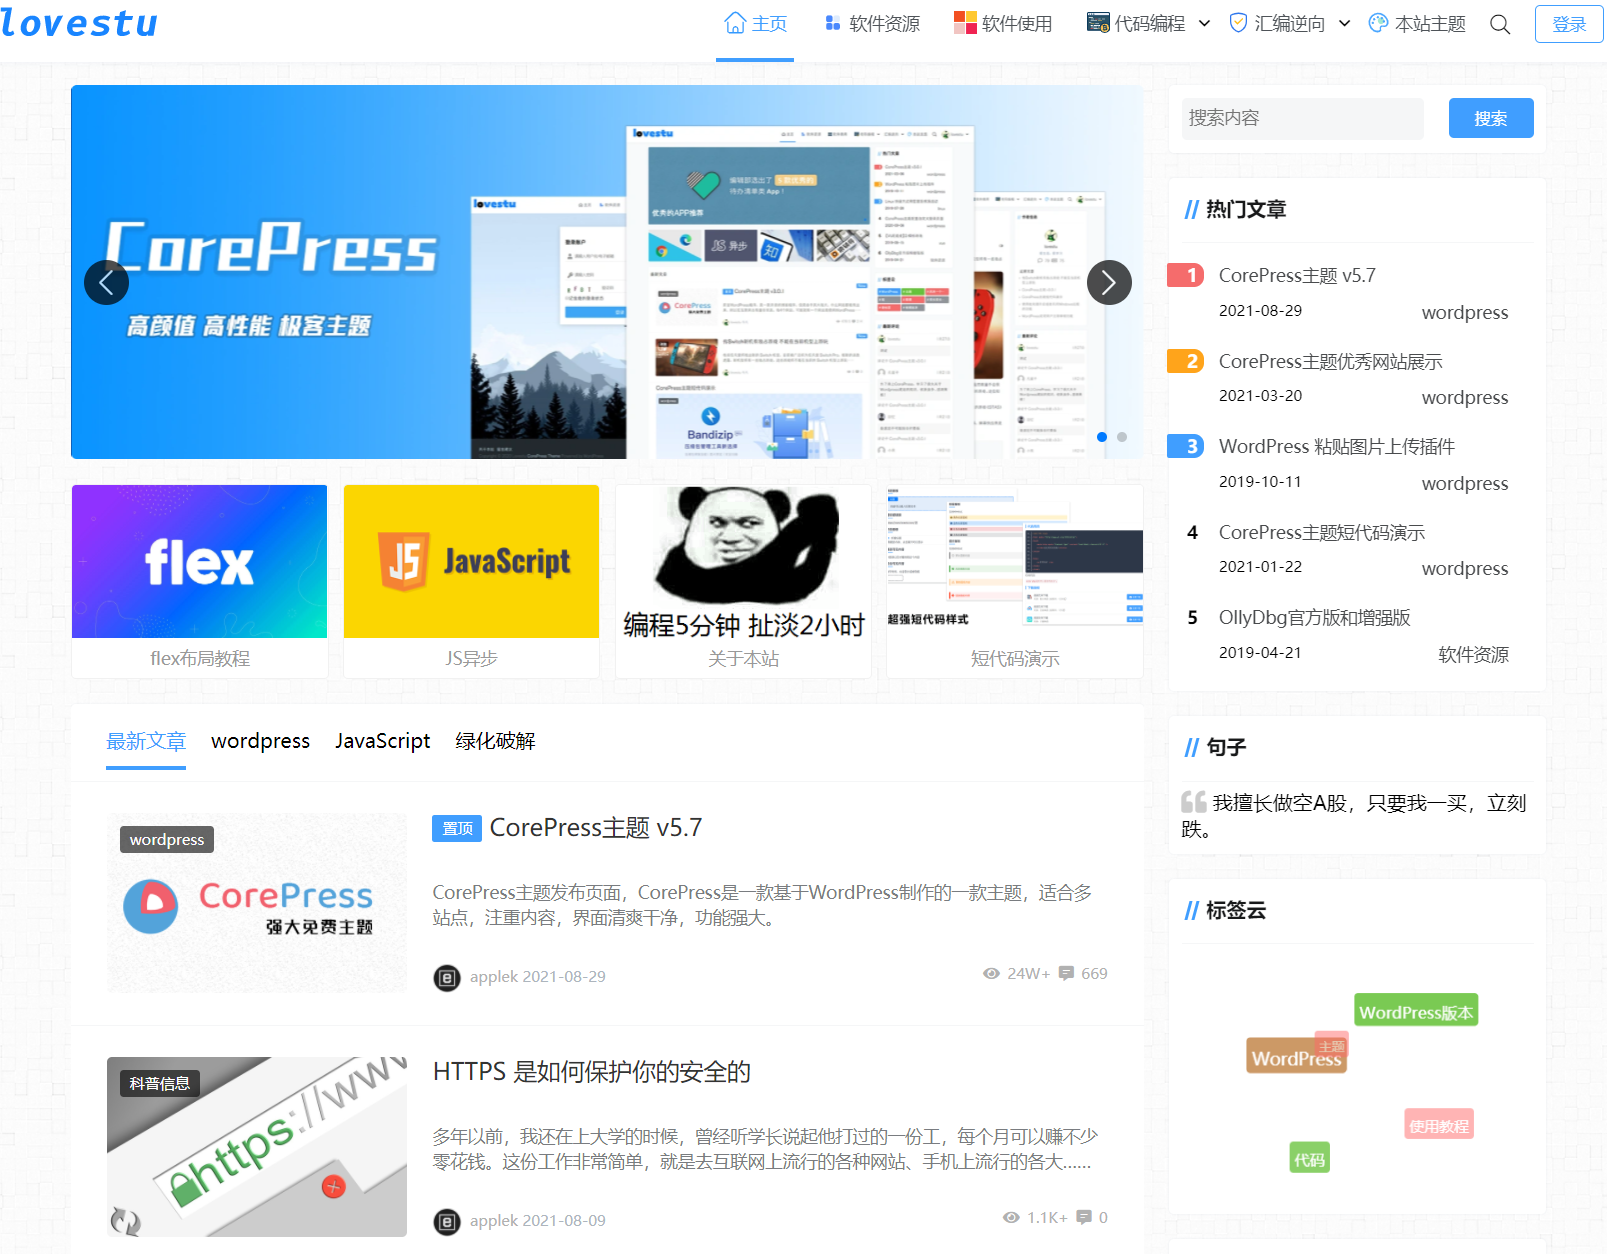This screenshot has width=1607, height=1254.
Task: Switch to the JavaScript tab
Action: click(x=382, y=741)
